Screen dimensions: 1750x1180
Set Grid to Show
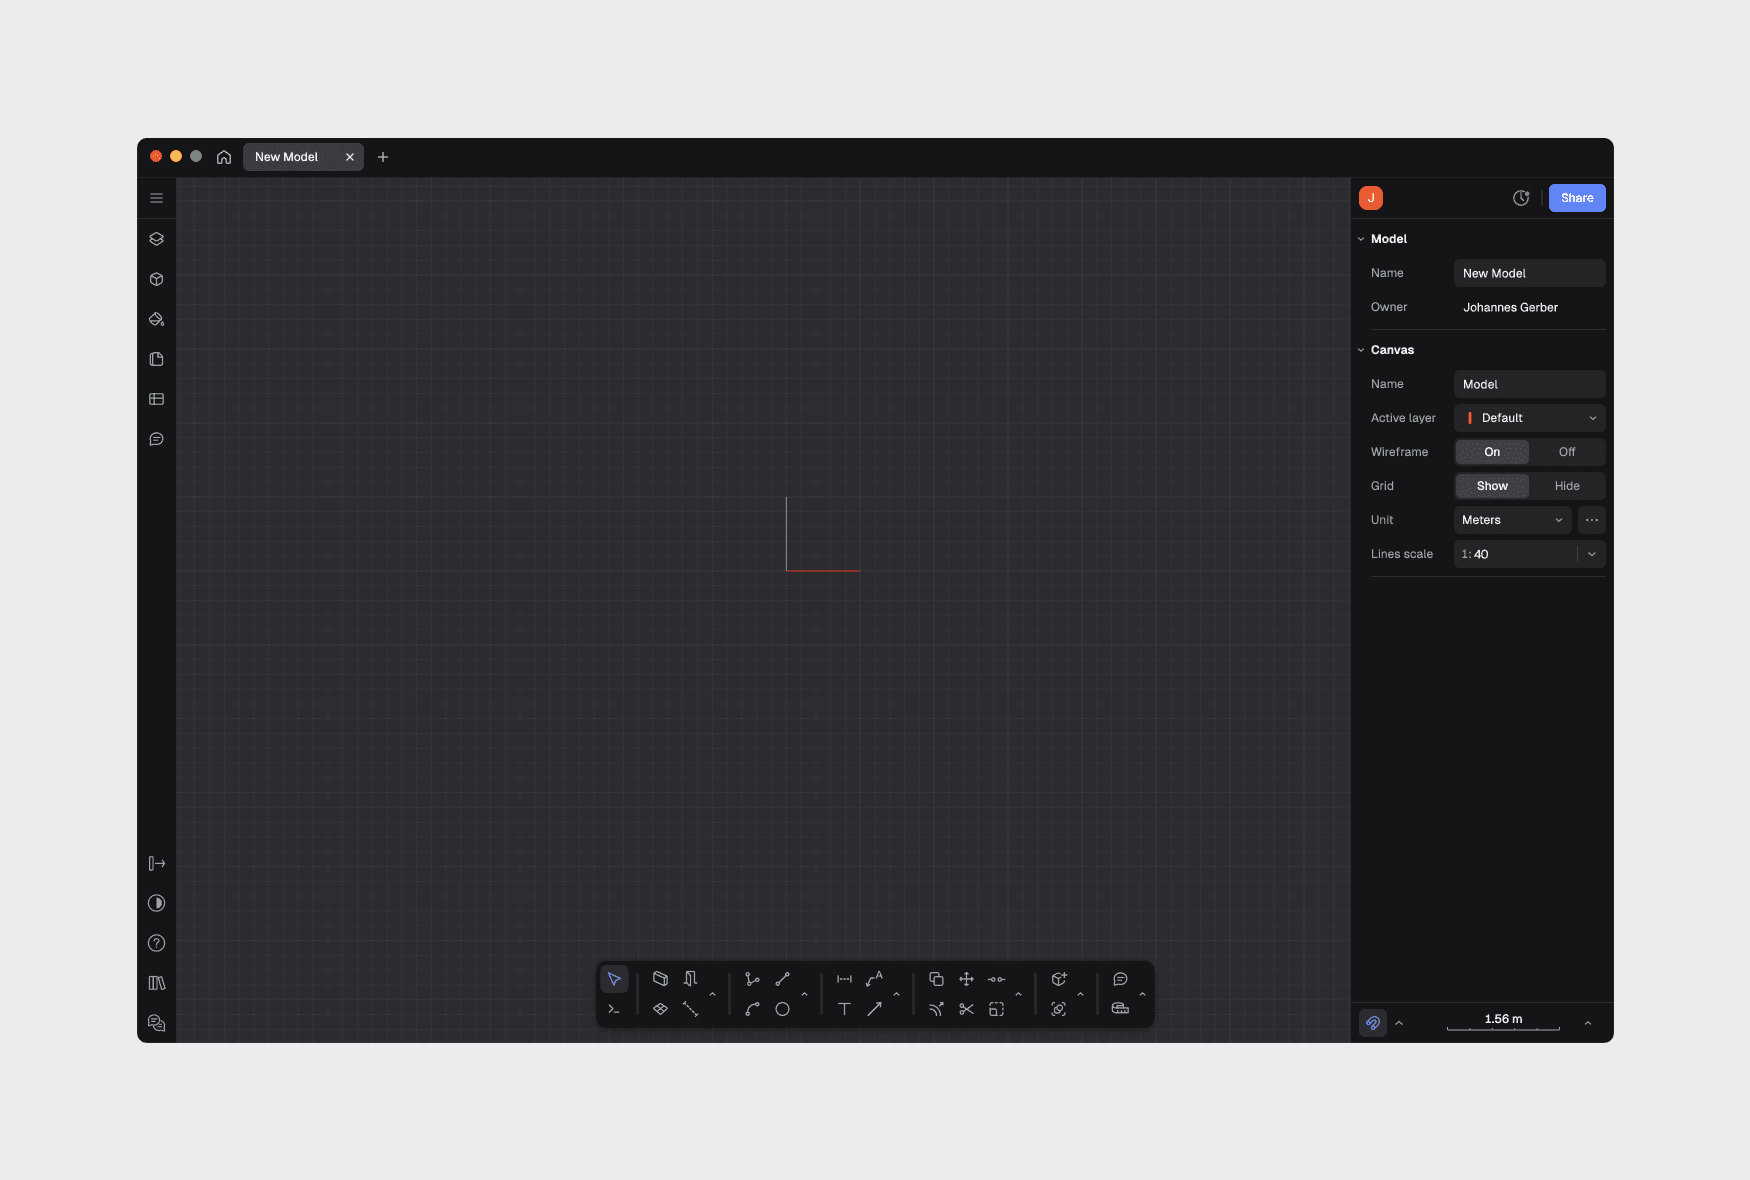point(1492,486)
